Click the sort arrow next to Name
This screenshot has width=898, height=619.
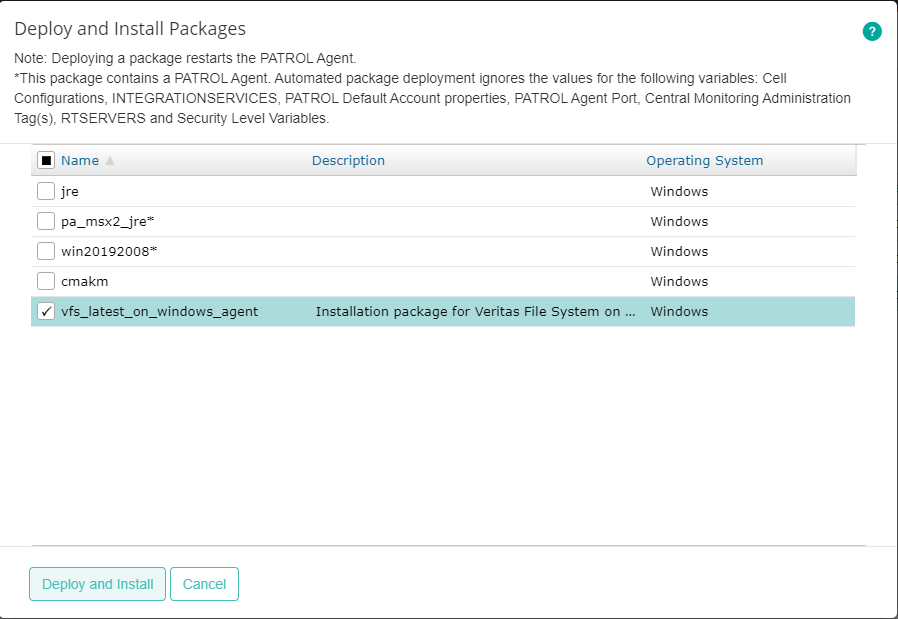[110, 159]
